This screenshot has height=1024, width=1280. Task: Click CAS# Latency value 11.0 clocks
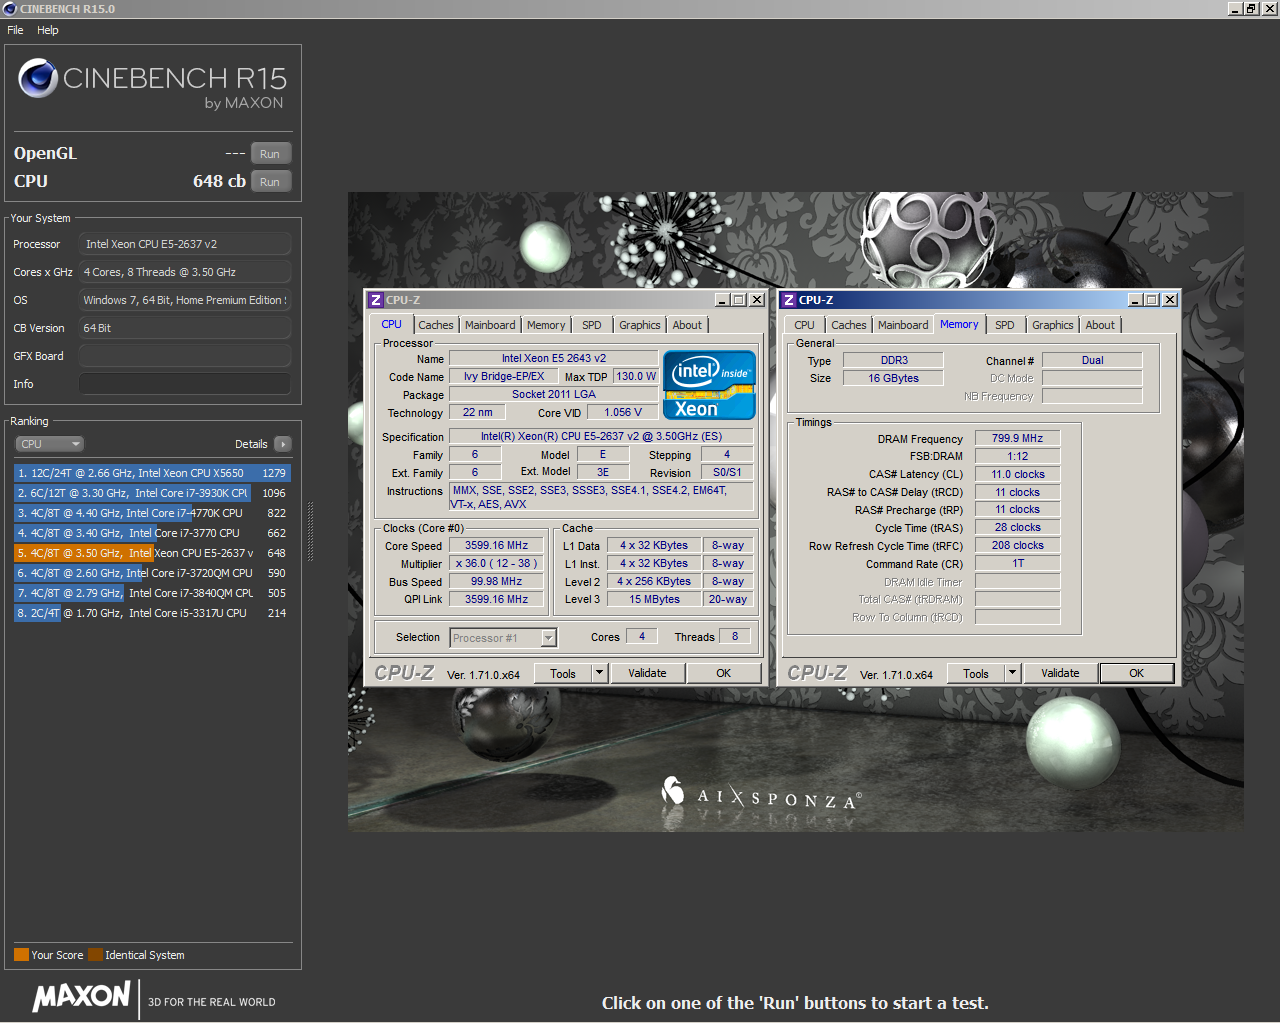coord(1017,474)
